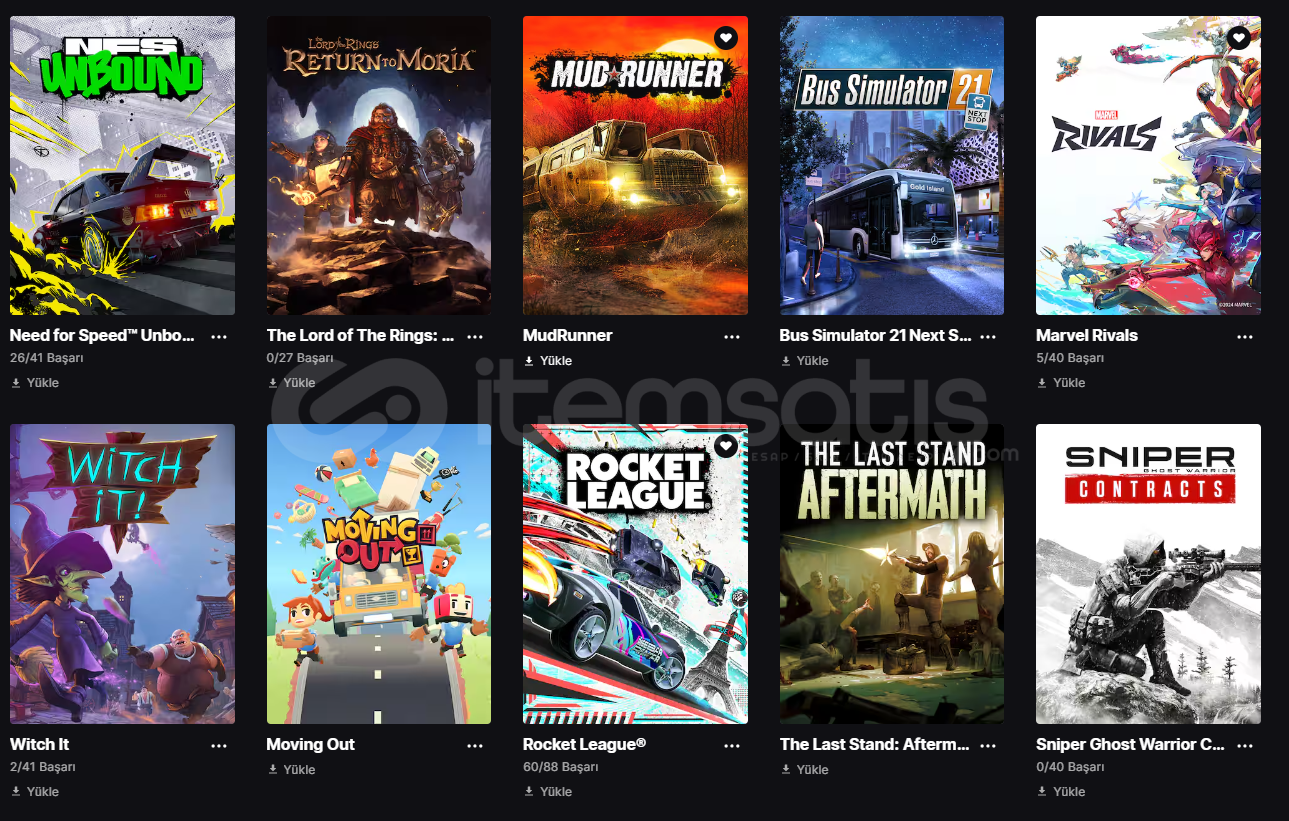Toggle favorite heart on Marvel Rivals cover
The image size is (1289, 821).
[x=1239, y=38]
